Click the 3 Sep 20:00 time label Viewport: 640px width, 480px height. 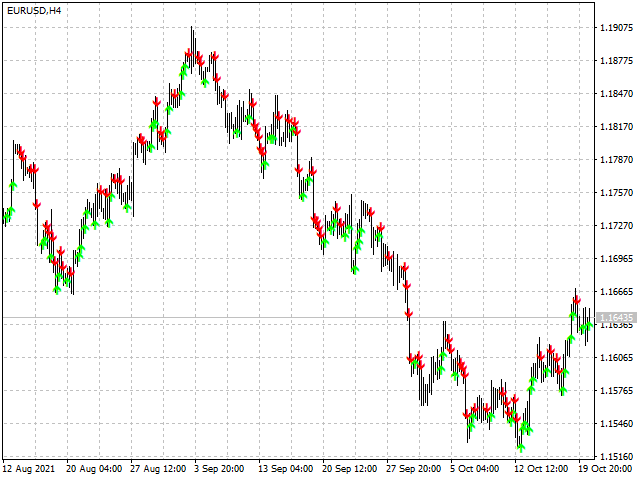pos(219,469)
